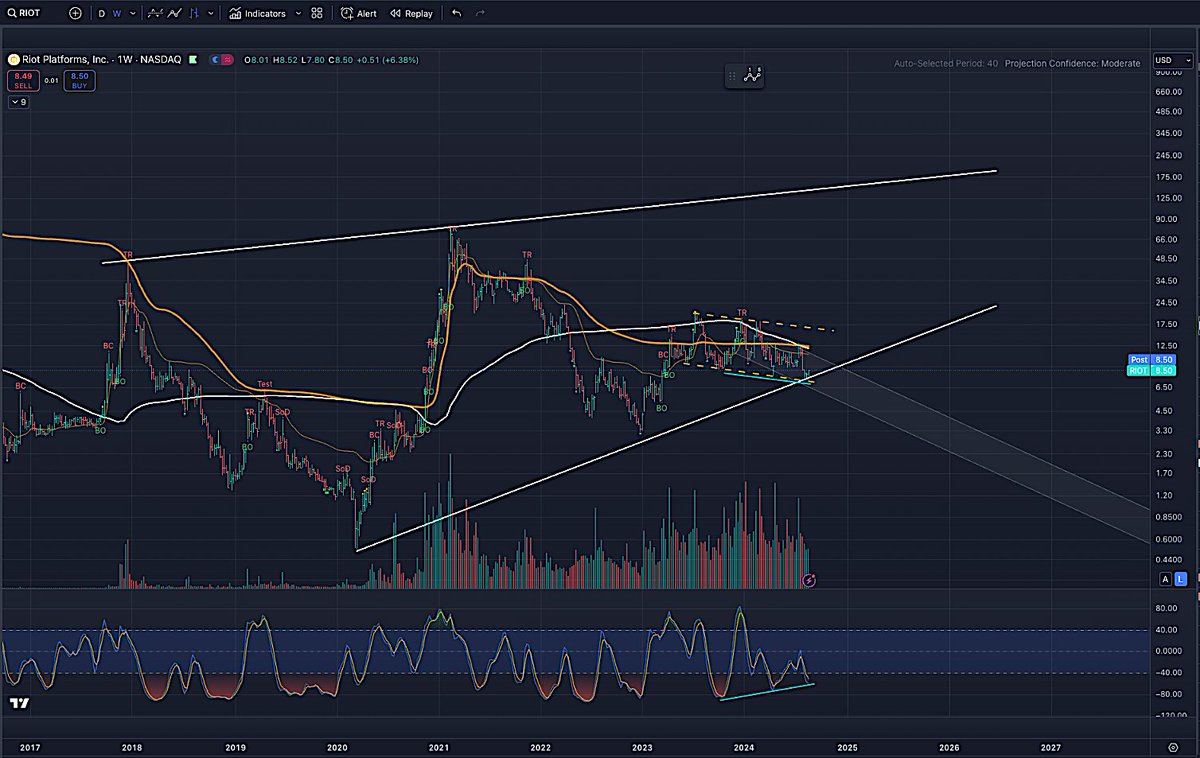Click the 8.50 BUY button
Viewport: 1200px width, 758px height.
pos(80,80)
